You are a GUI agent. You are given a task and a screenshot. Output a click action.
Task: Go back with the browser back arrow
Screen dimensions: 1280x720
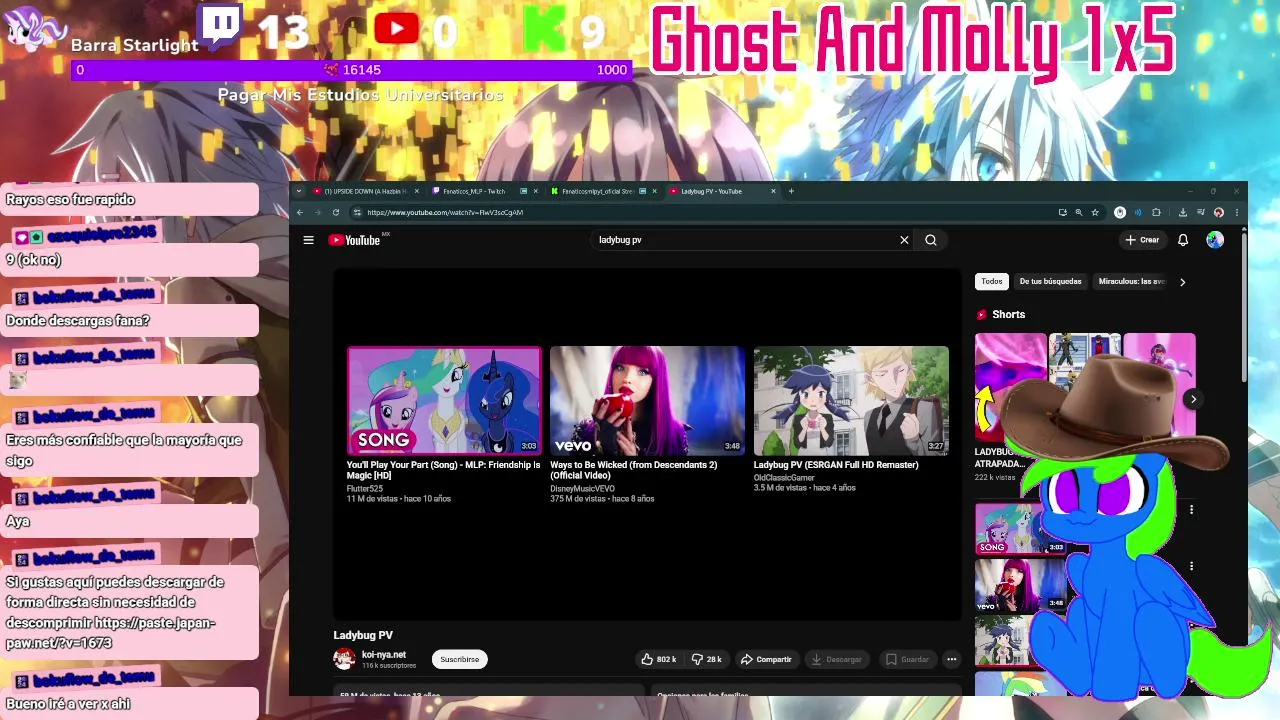click(x=300, y=212)
